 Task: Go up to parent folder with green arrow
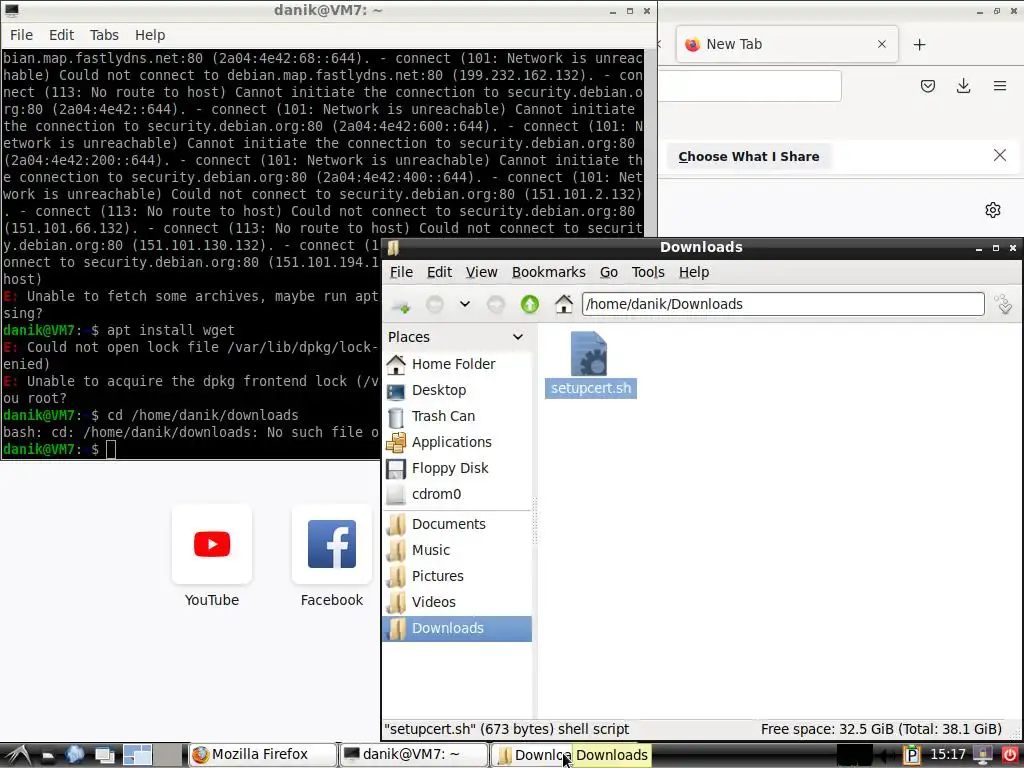530,304
